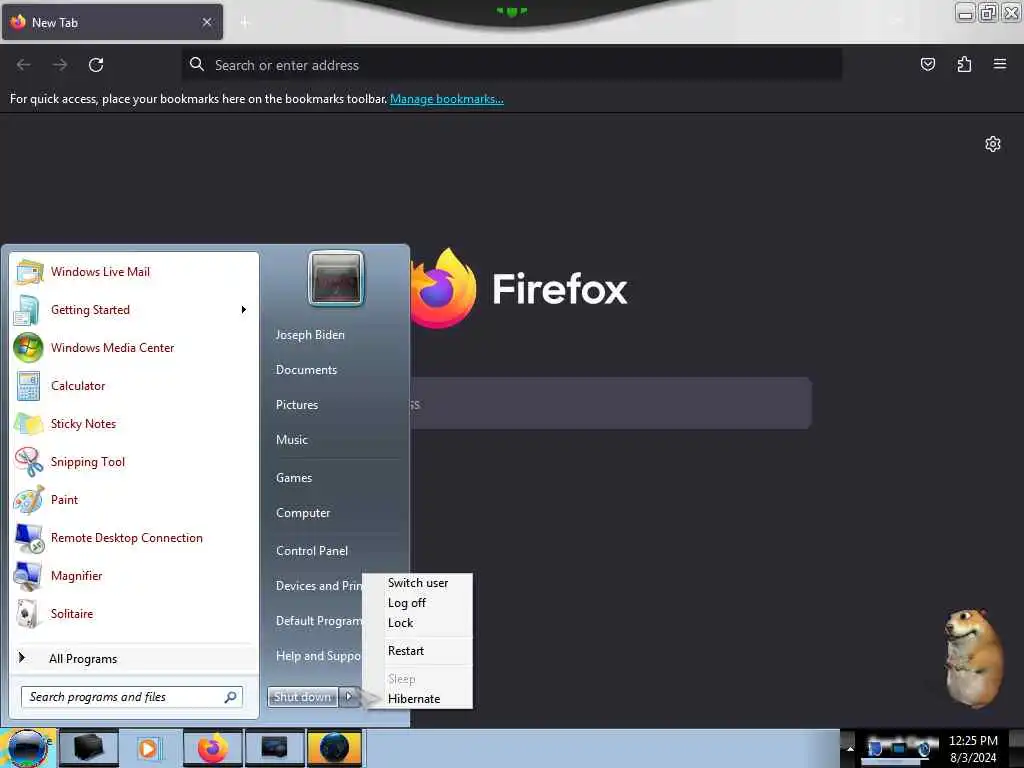Open new tab page settings gear
1024x768 pixels.
(x=993, y=144)
